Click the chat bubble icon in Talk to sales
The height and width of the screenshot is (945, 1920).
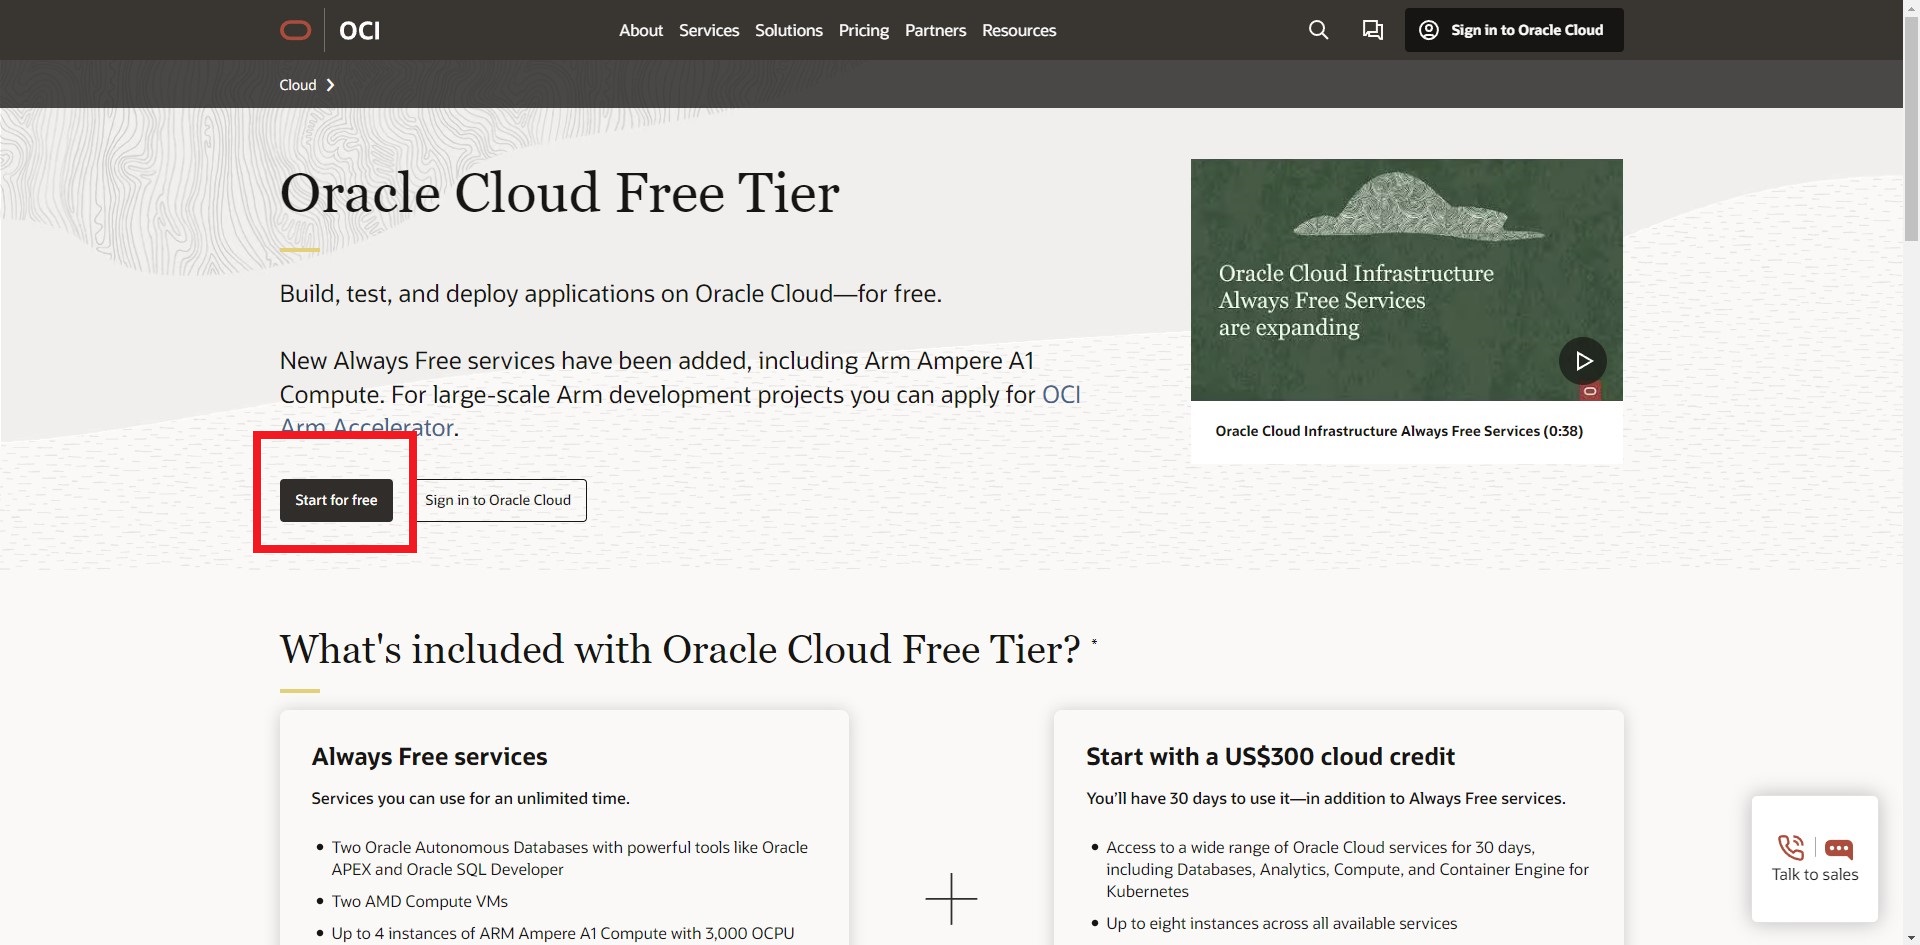(1838, 848)
